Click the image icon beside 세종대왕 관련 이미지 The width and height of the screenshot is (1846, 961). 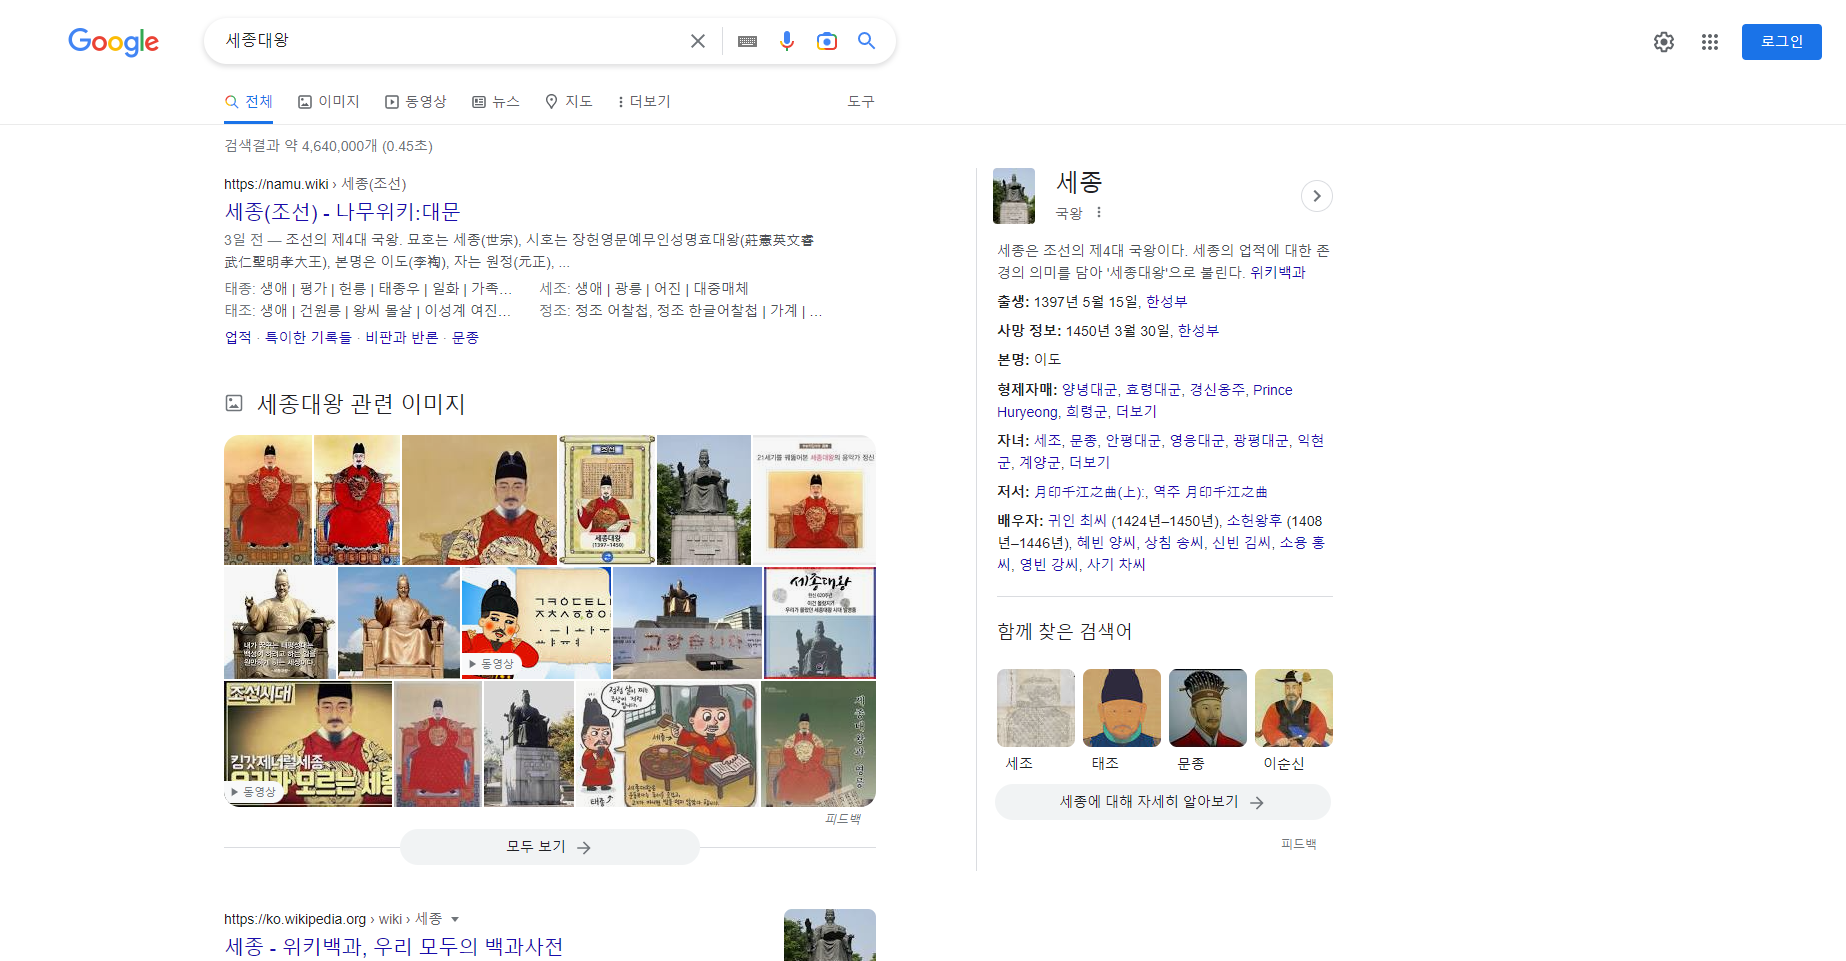234,403
